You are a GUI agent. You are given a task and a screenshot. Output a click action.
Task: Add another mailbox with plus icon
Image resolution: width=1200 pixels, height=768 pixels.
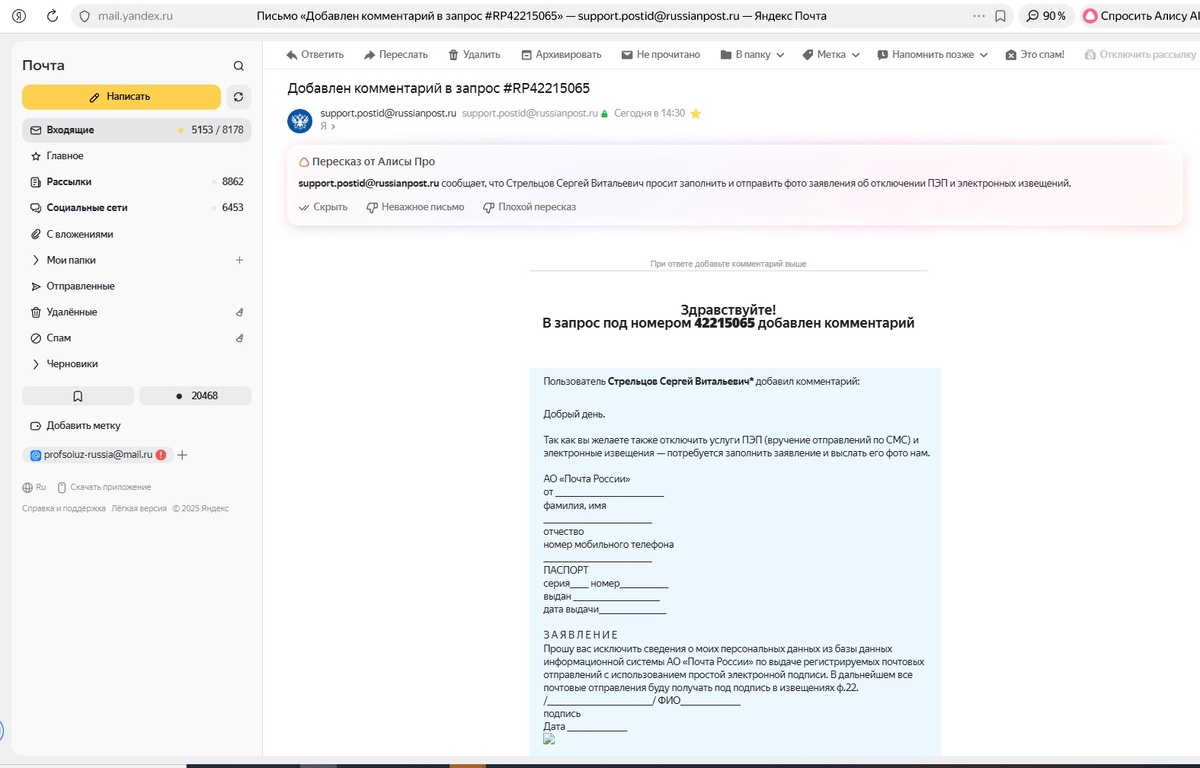(182, 455)
